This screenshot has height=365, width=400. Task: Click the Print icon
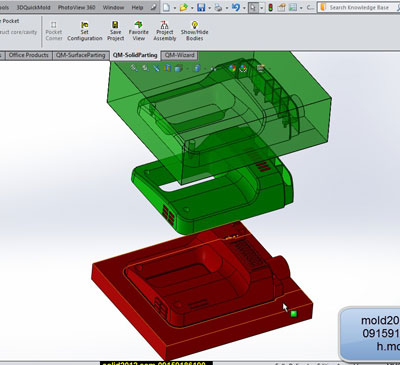[x=218, y=7]
